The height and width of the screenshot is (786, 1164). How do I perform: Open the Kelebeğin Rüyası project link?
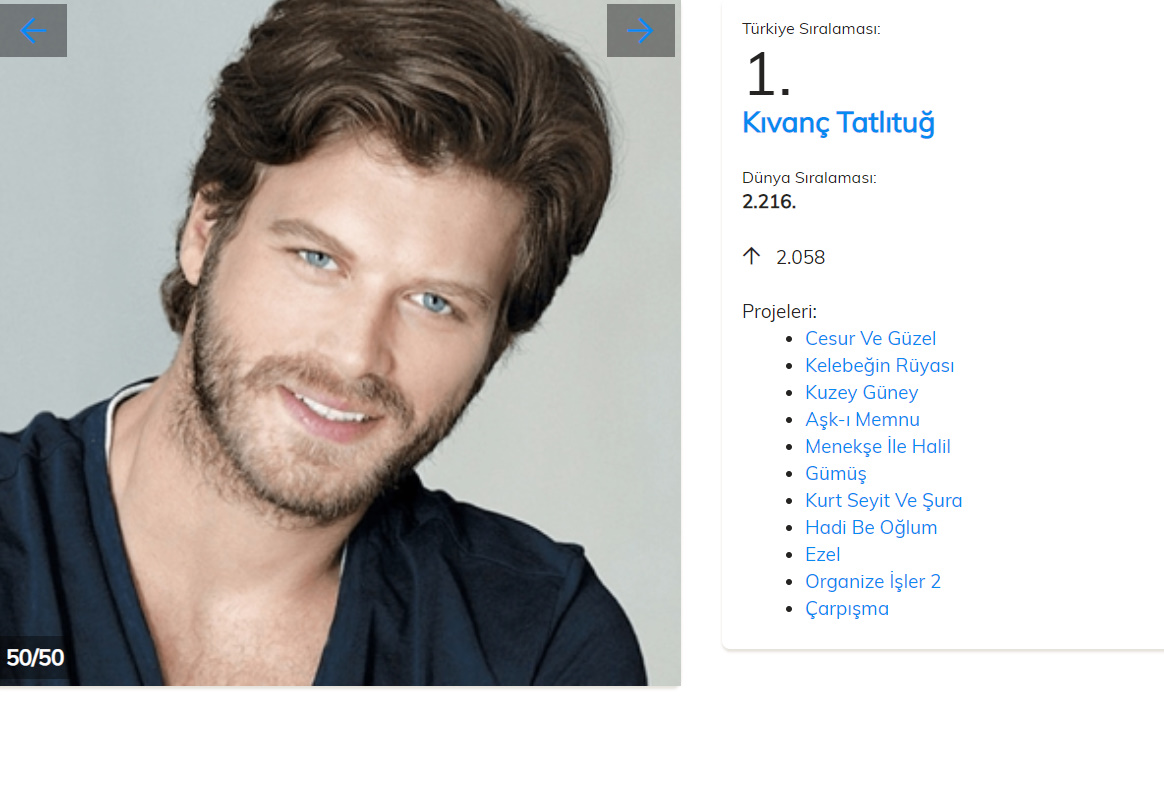click(880, 365)
